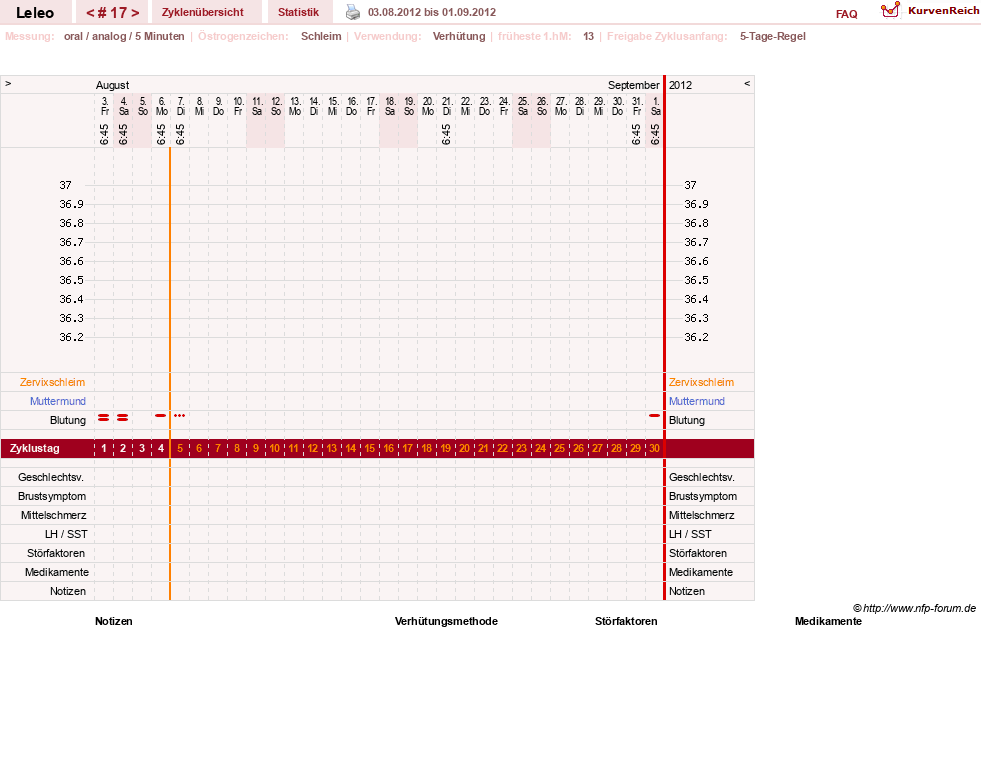The image size is (981, 780).
Task: Click the 'Verhütung' usage value
Action: coord(459,36)
